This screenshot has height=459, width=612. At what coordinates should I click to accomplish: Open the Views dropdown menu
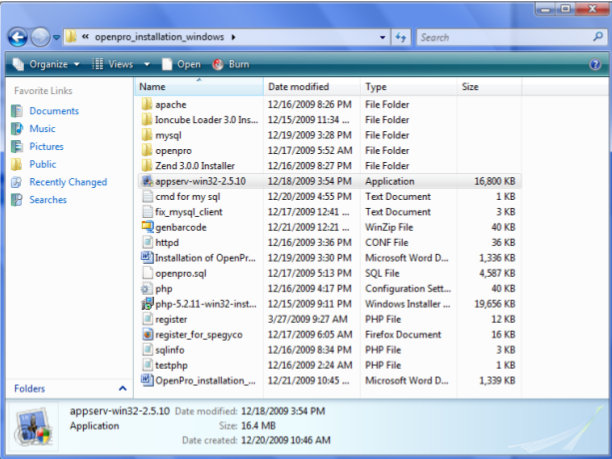(x=118, y=64)
